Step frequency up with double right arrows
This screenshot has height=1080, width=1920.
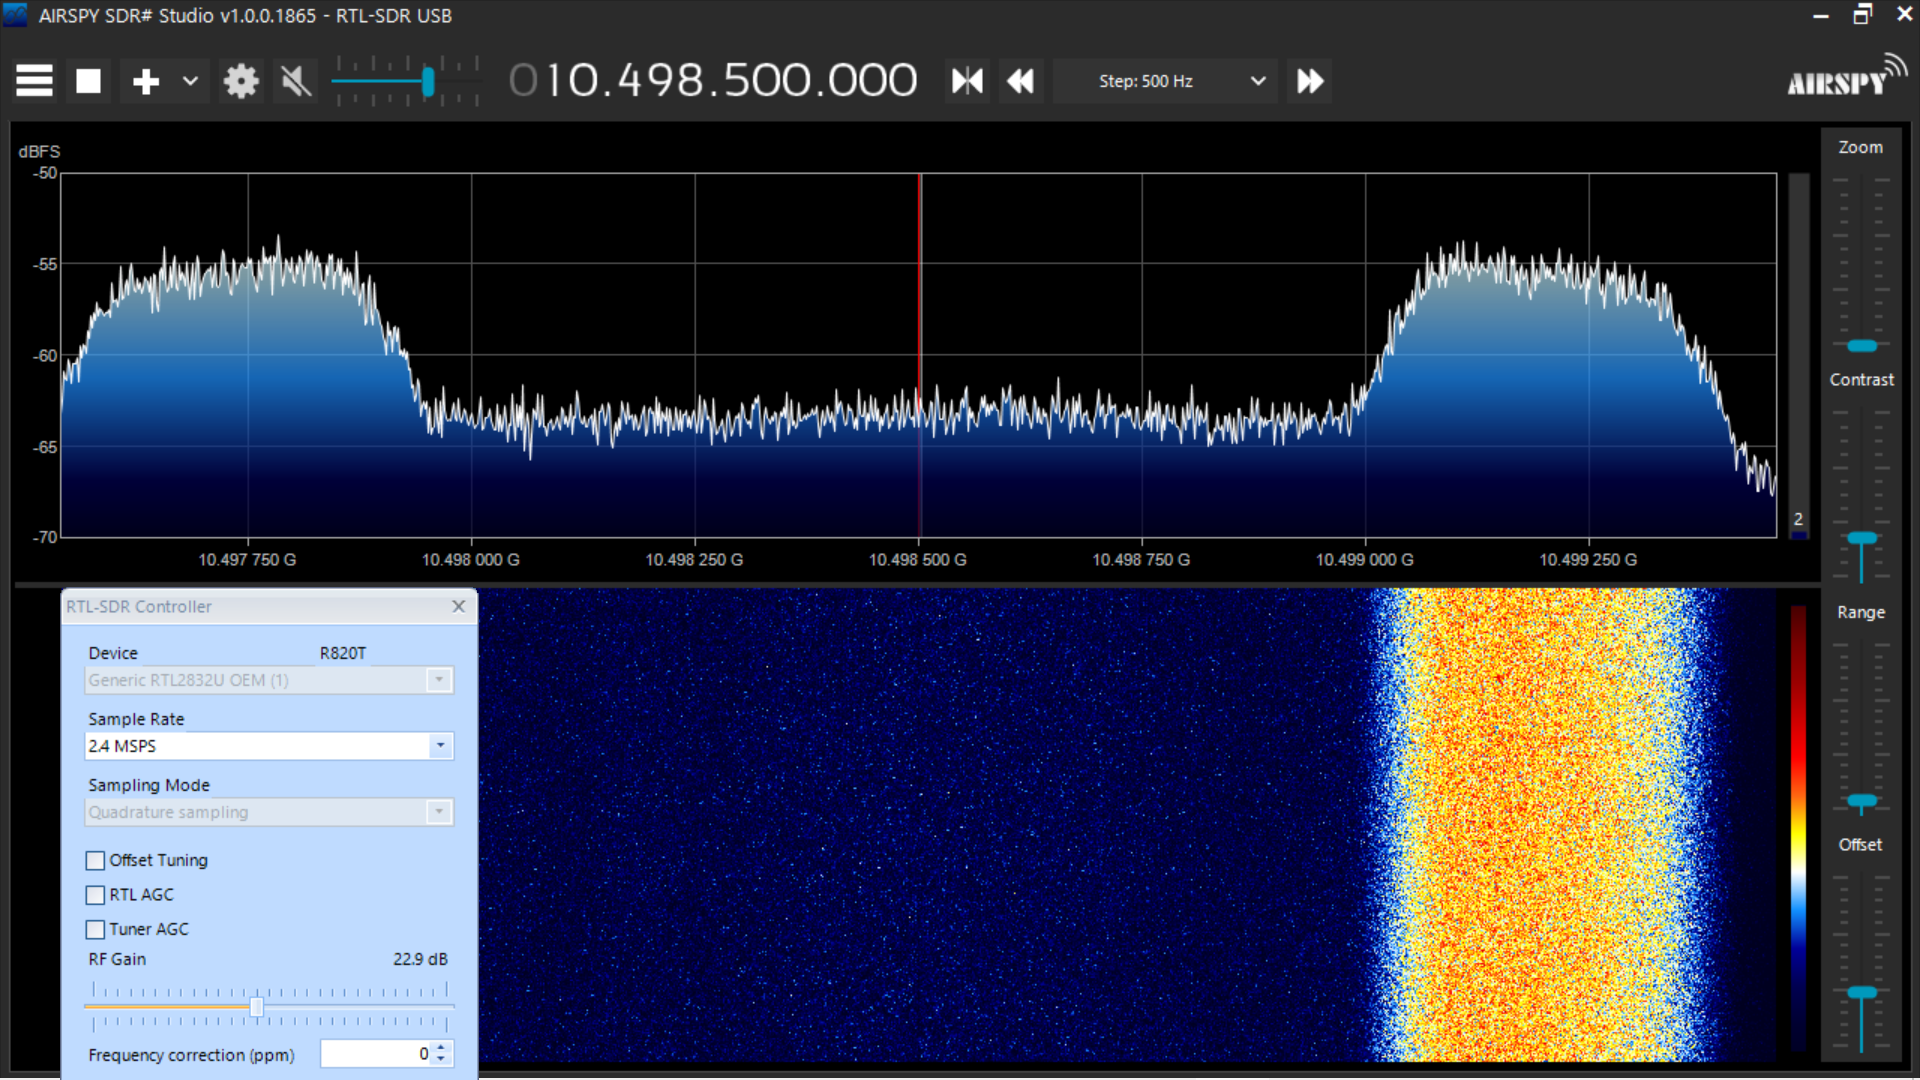[x=1310, y=81]
